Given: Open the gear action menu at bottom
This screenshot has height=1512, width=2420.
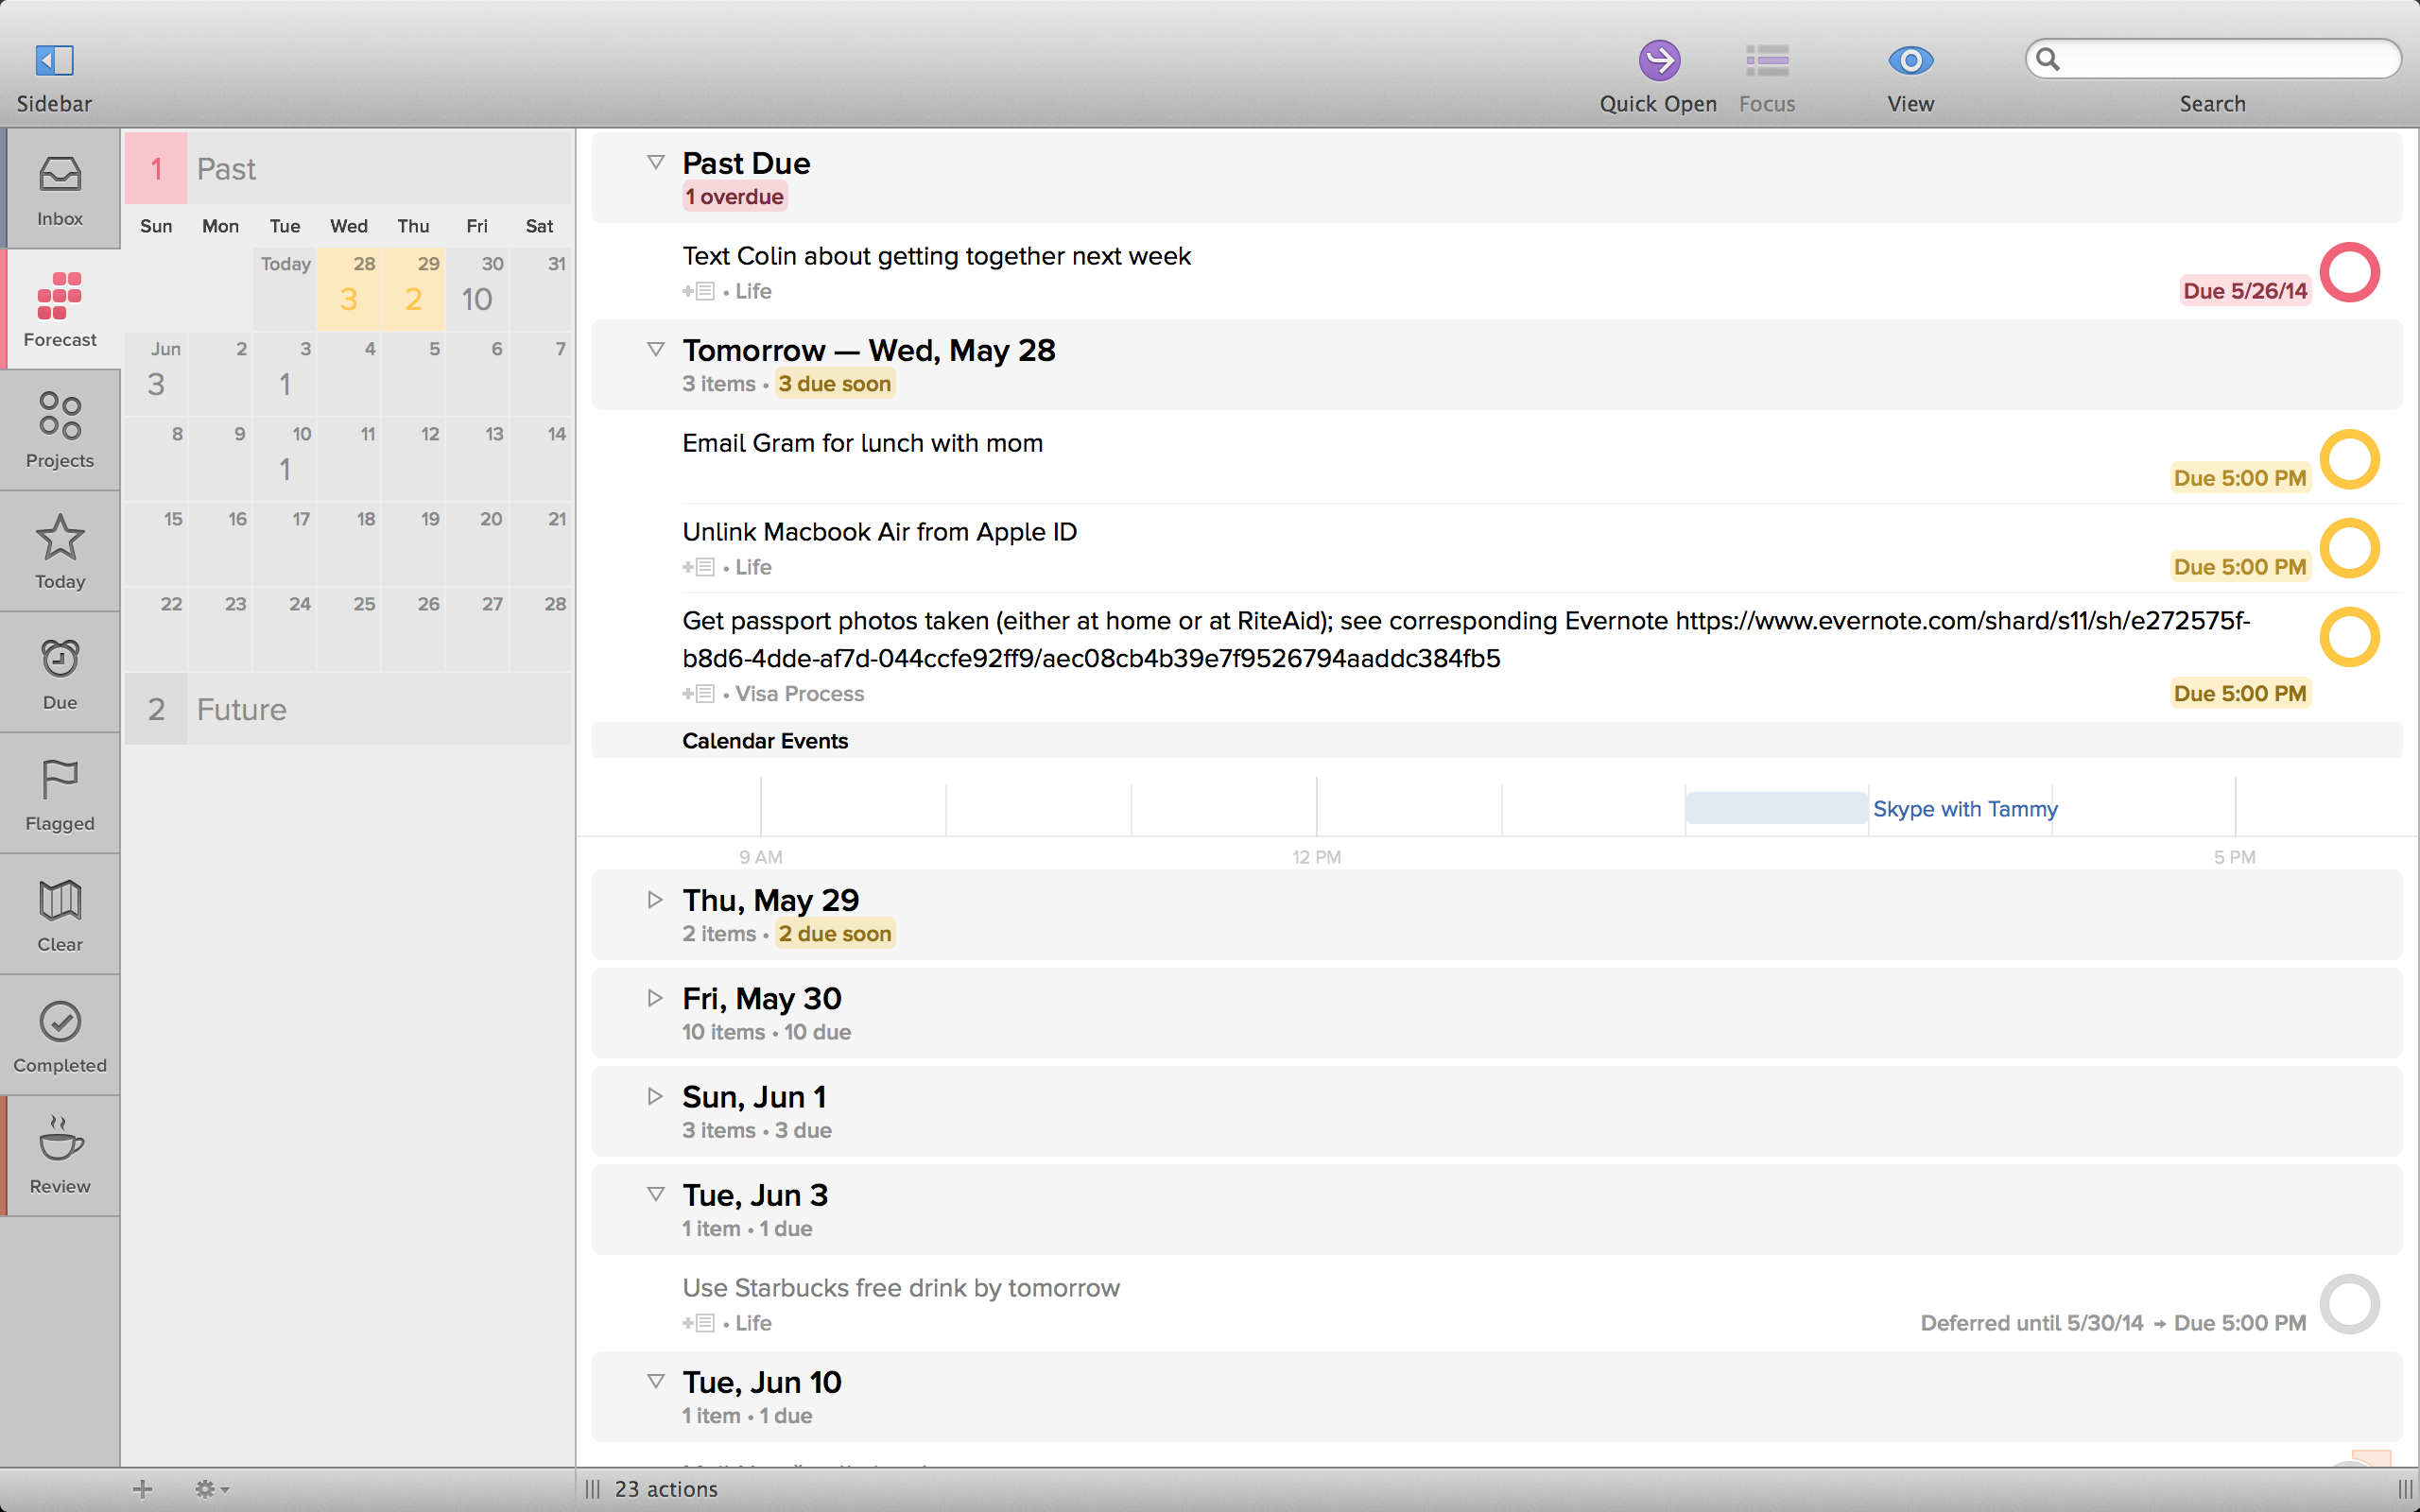Looking at the screenshot, I should click(x=211, y=1489).
